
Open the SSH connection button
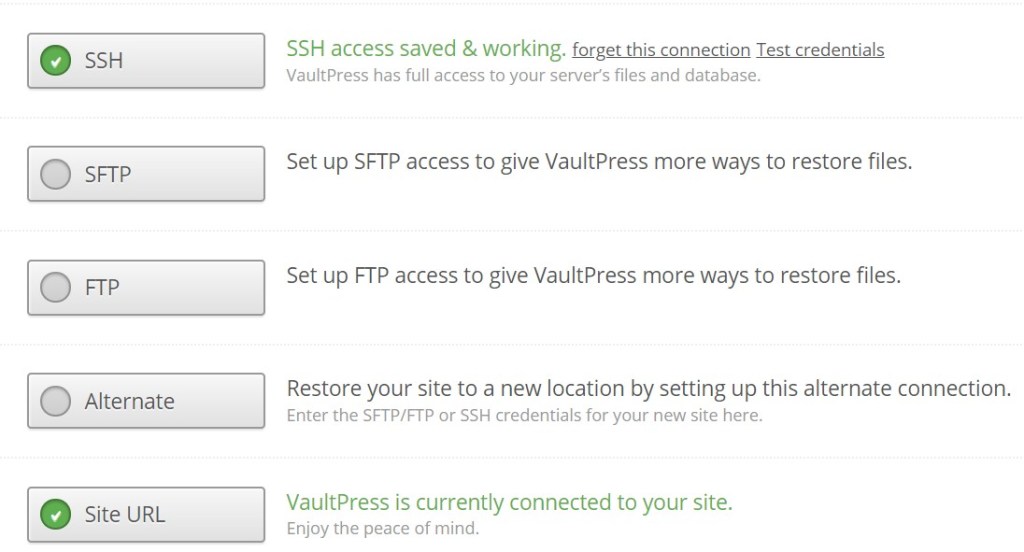[x=146, y=61]
